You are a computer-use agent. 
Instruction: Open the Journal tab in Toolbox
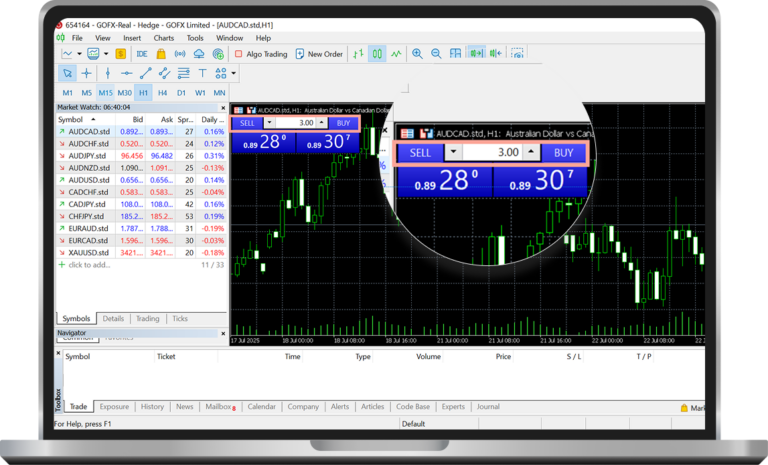coord(488,407)
